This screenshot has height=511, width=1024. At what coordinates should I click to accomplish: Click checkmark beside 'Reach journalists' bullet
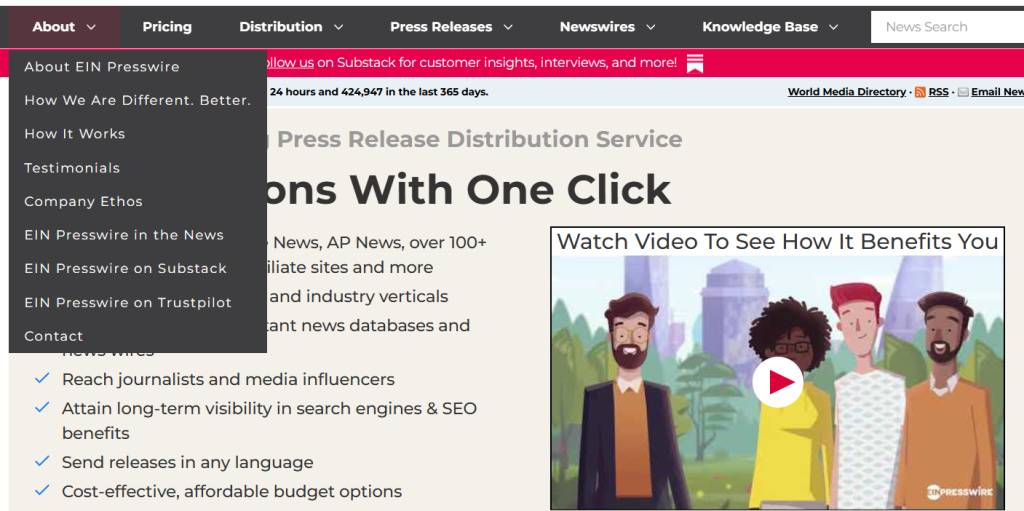click(x=42, y=378)
